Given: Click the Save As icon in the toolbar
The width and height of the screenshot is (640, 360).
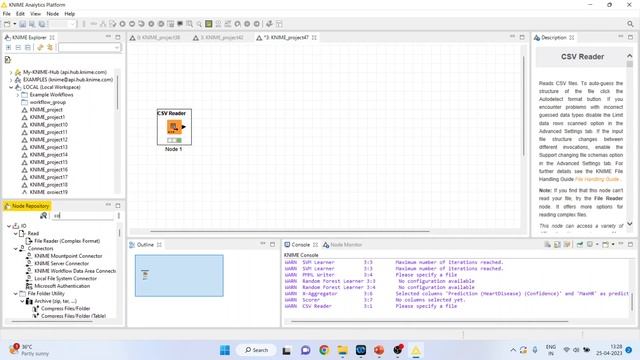Looking at the screenshot, I should (32, 24).
